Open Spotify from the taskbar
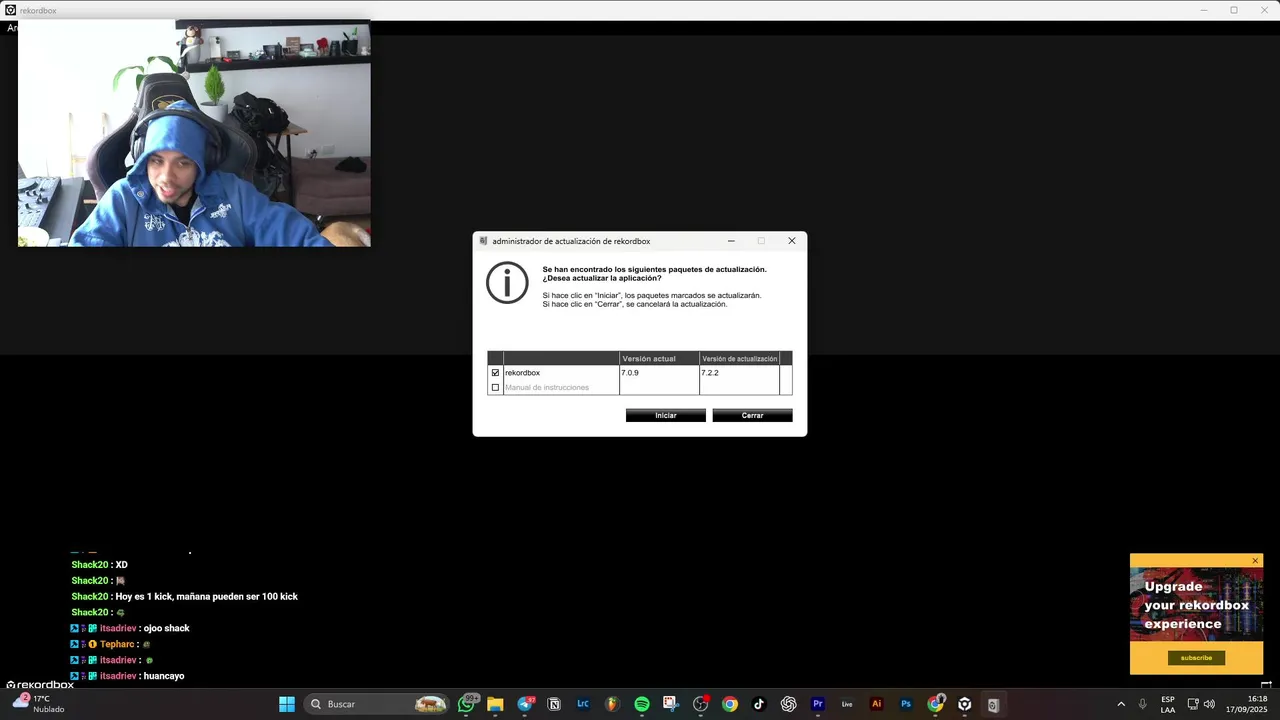The width and height of the screenshot is (1280, 720). (x=642, y=704)
